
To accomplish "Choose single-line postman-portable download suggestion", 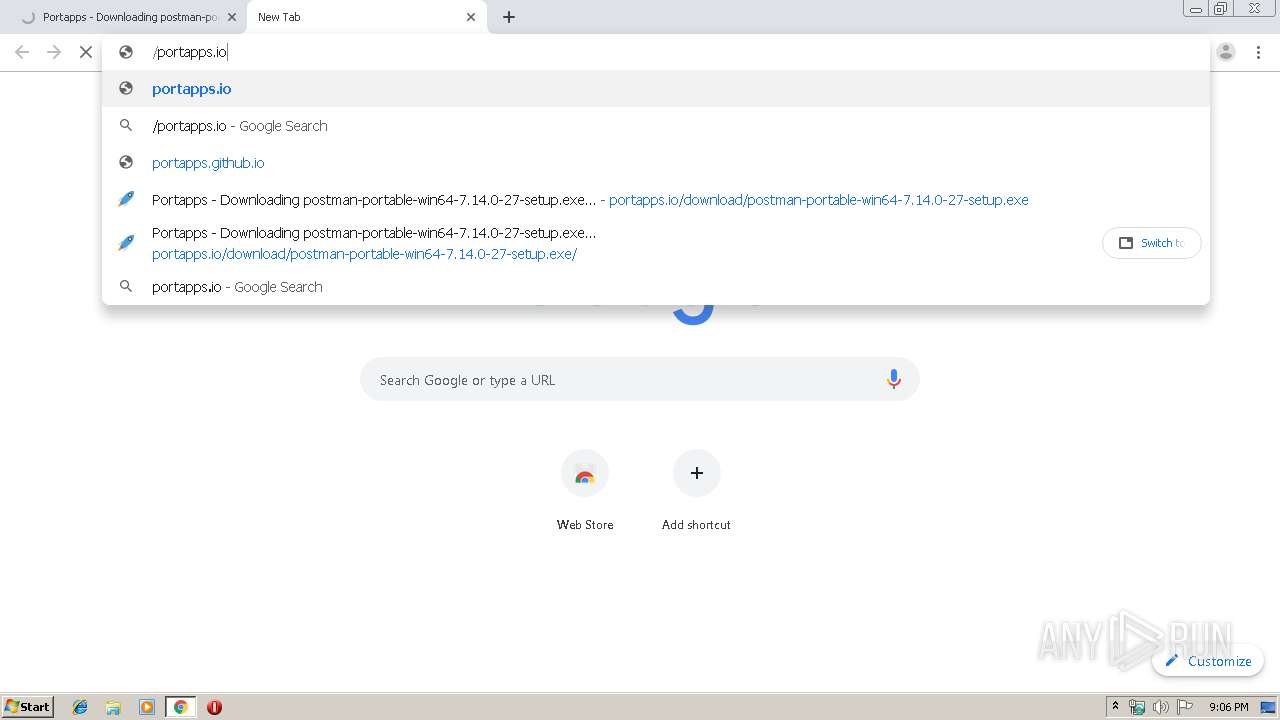I will point(656,200).
